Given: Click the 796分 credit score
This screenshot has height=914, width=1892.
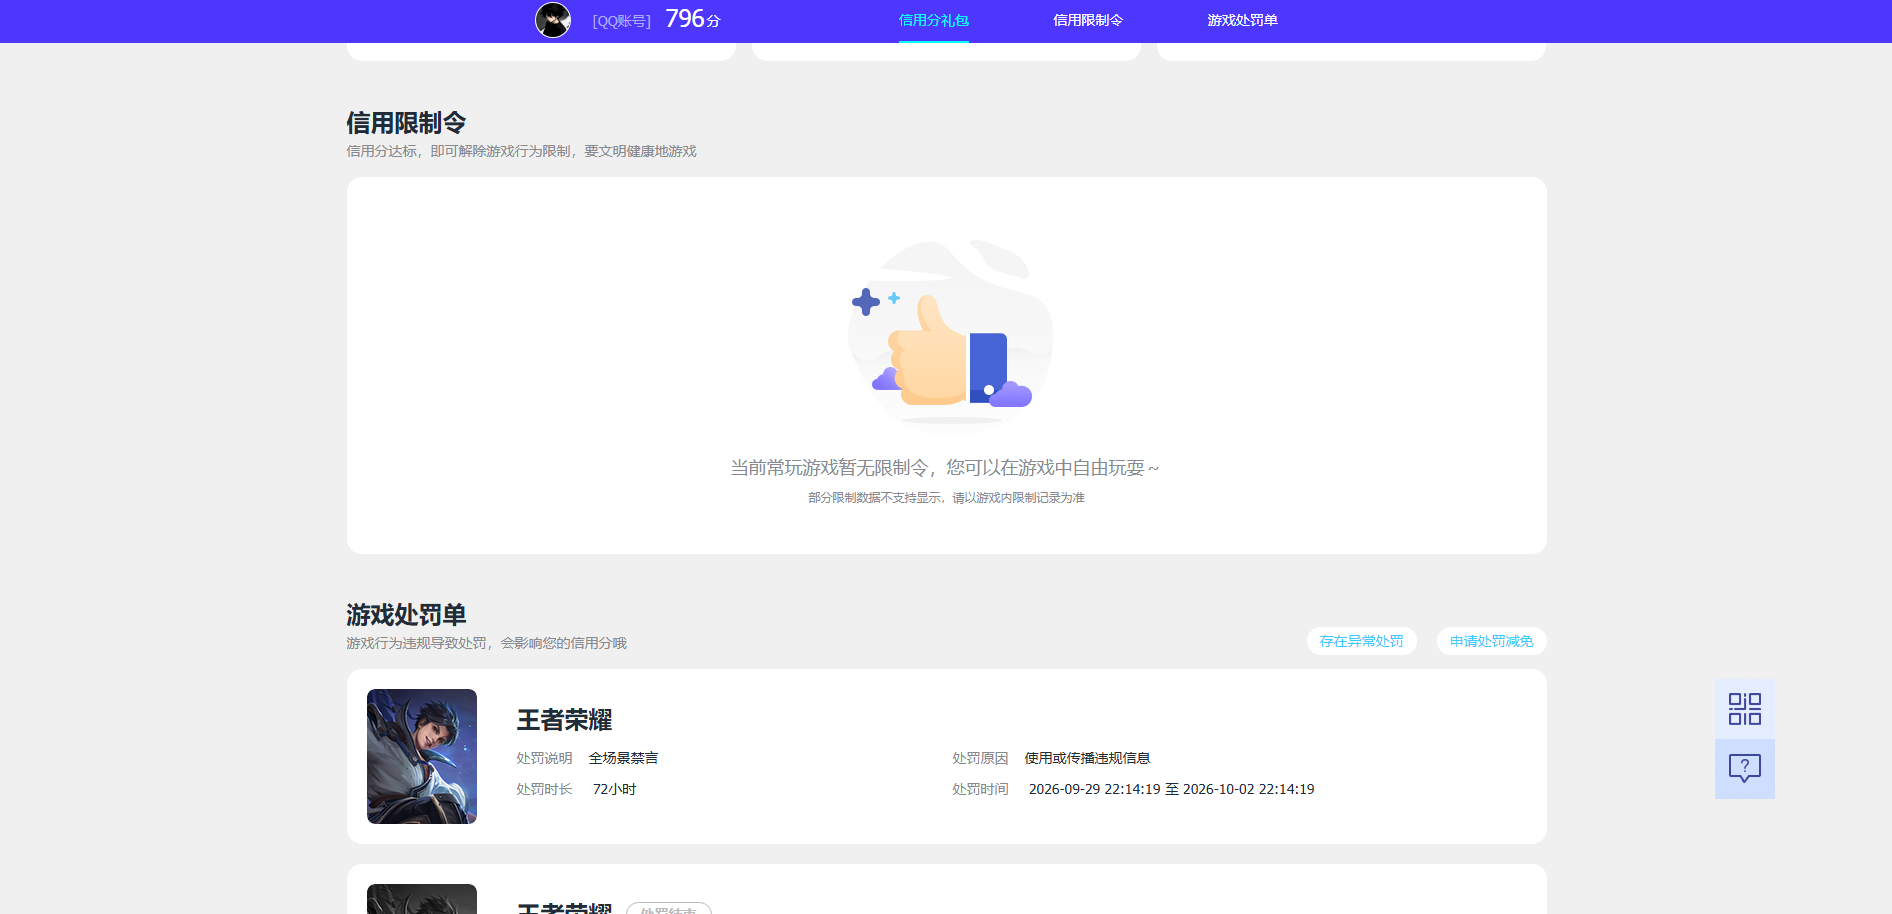Looking at the screenshot, I should pyautogui.click(x=692, y=19).
